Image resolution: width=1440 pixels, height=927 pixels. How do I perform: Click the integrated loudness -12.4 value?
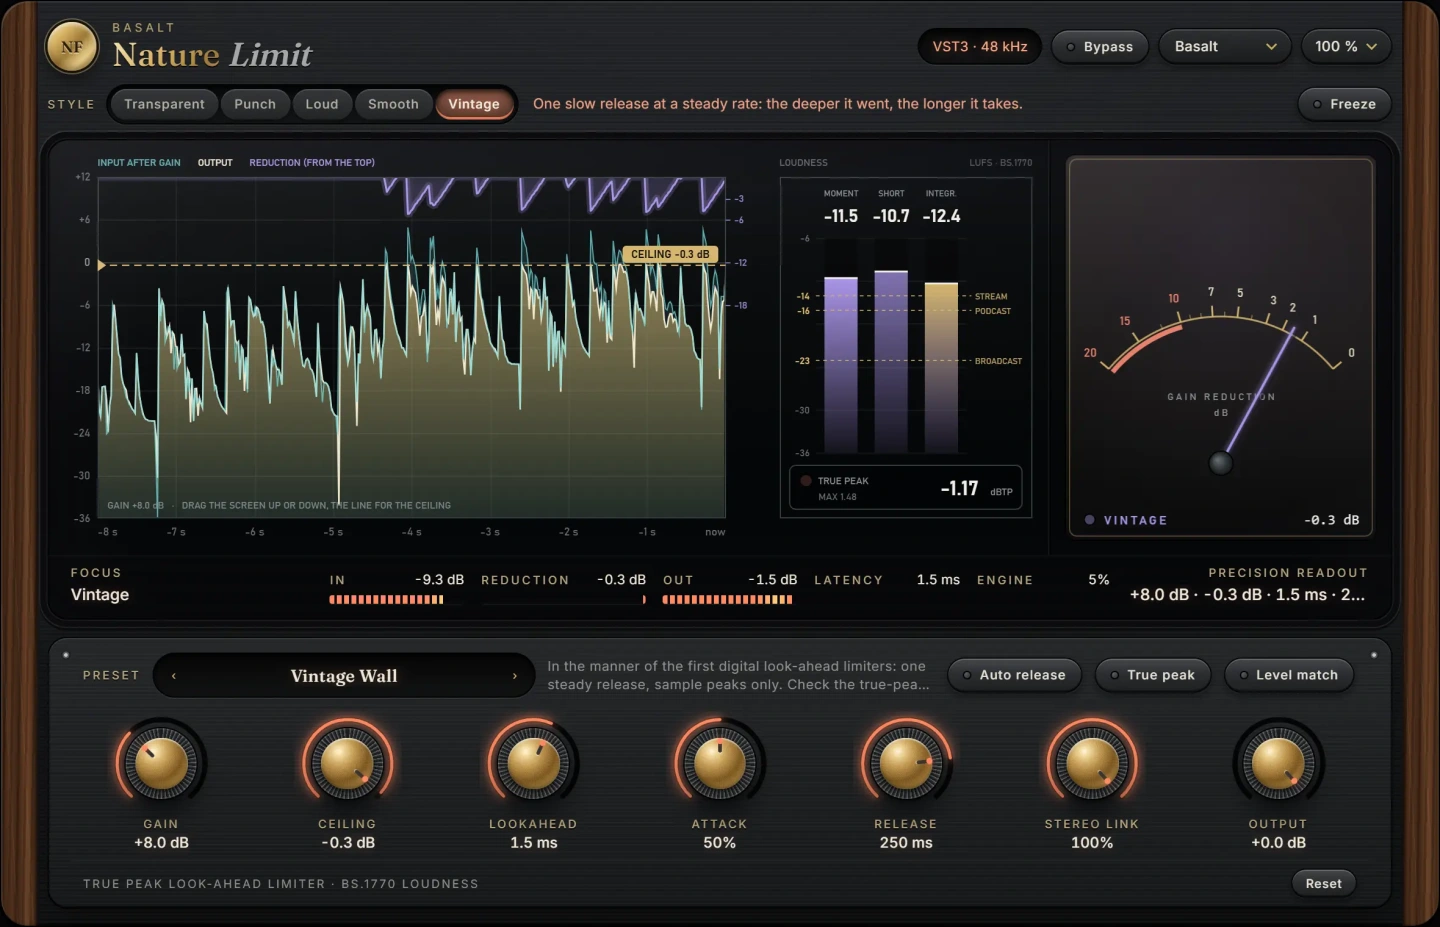click(x=941, y=216)
